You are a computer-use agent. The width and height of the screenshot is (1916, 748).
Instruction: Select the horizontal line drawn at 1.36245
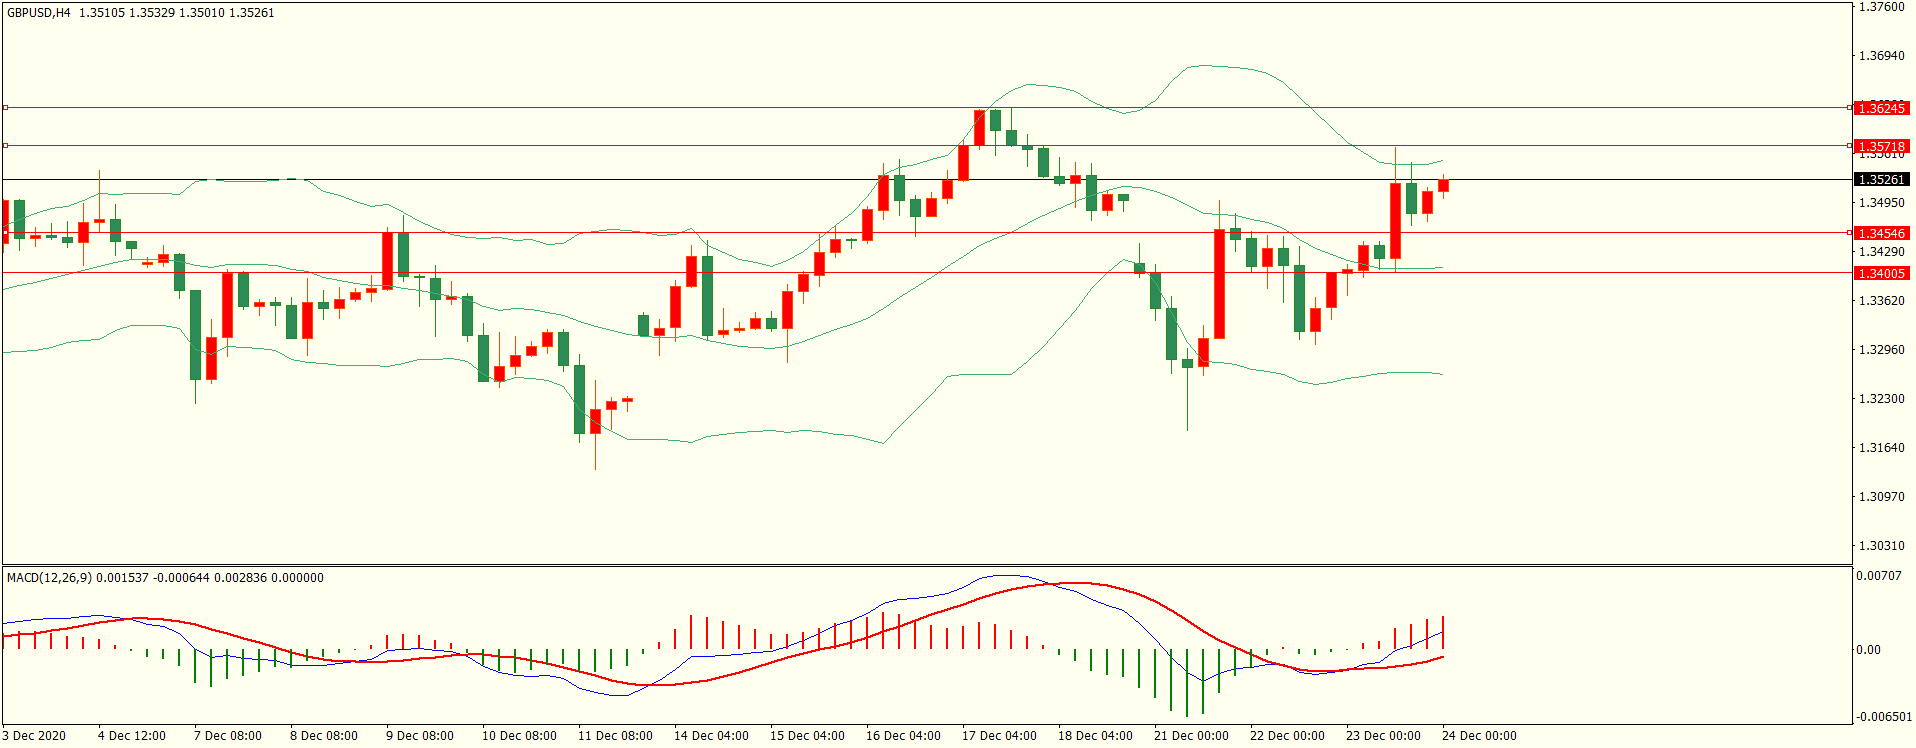(x=926, y=107)
